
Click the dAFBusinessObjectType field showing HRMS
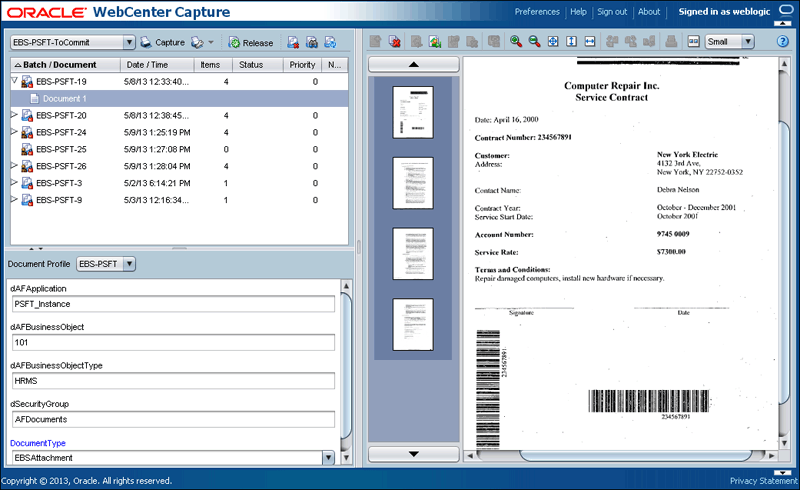coord(173,381)
